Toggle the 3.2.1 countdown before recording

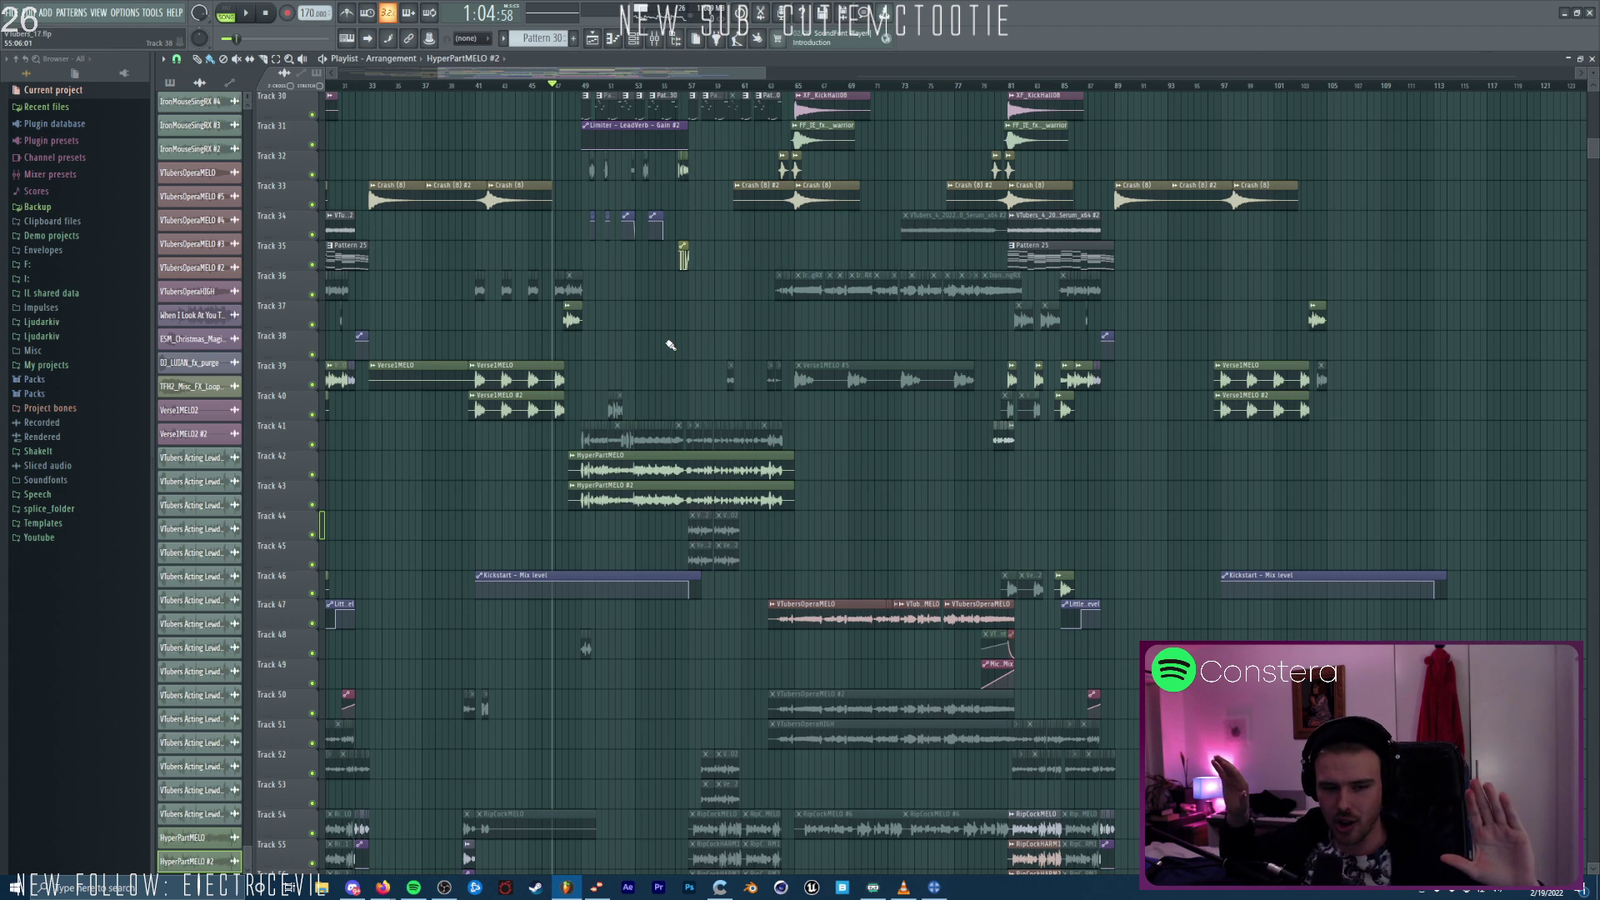387,13
